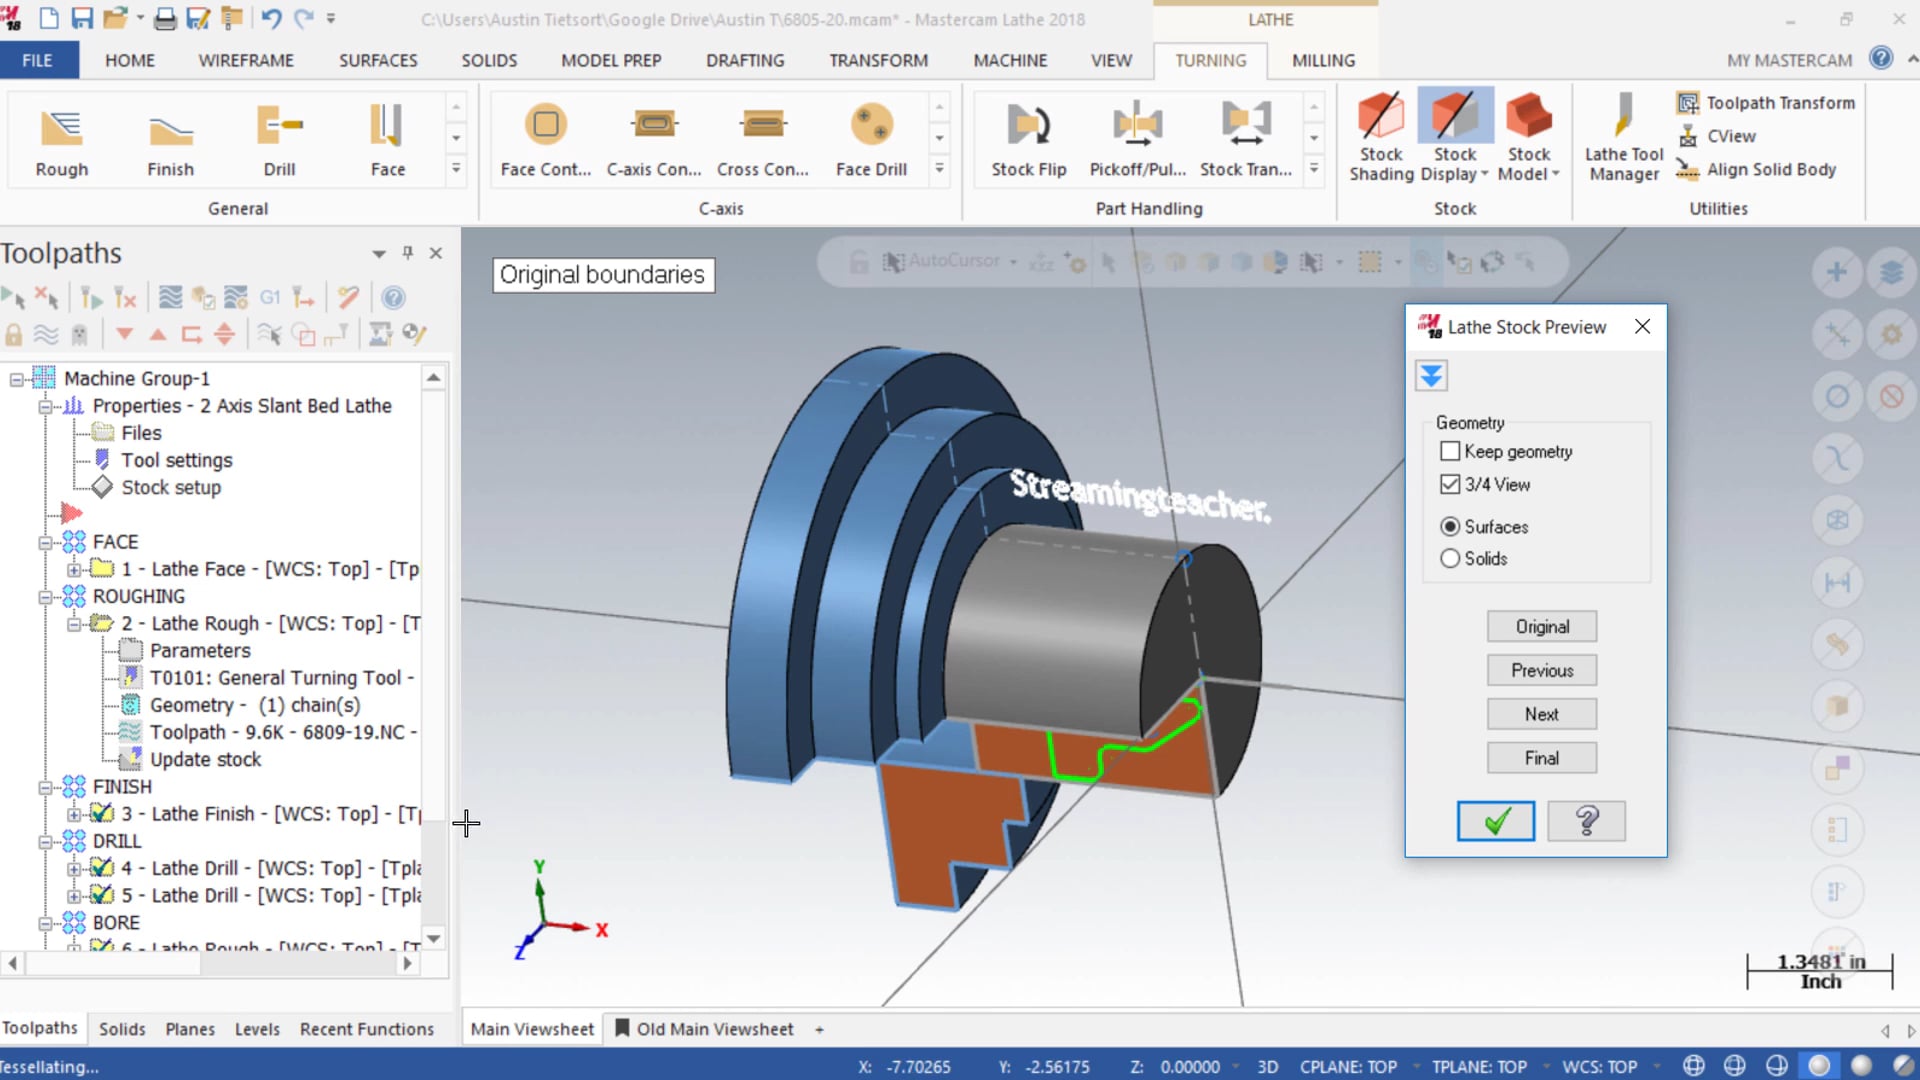Click the Next button in Stock Preview

click(x=1542, y=713)
